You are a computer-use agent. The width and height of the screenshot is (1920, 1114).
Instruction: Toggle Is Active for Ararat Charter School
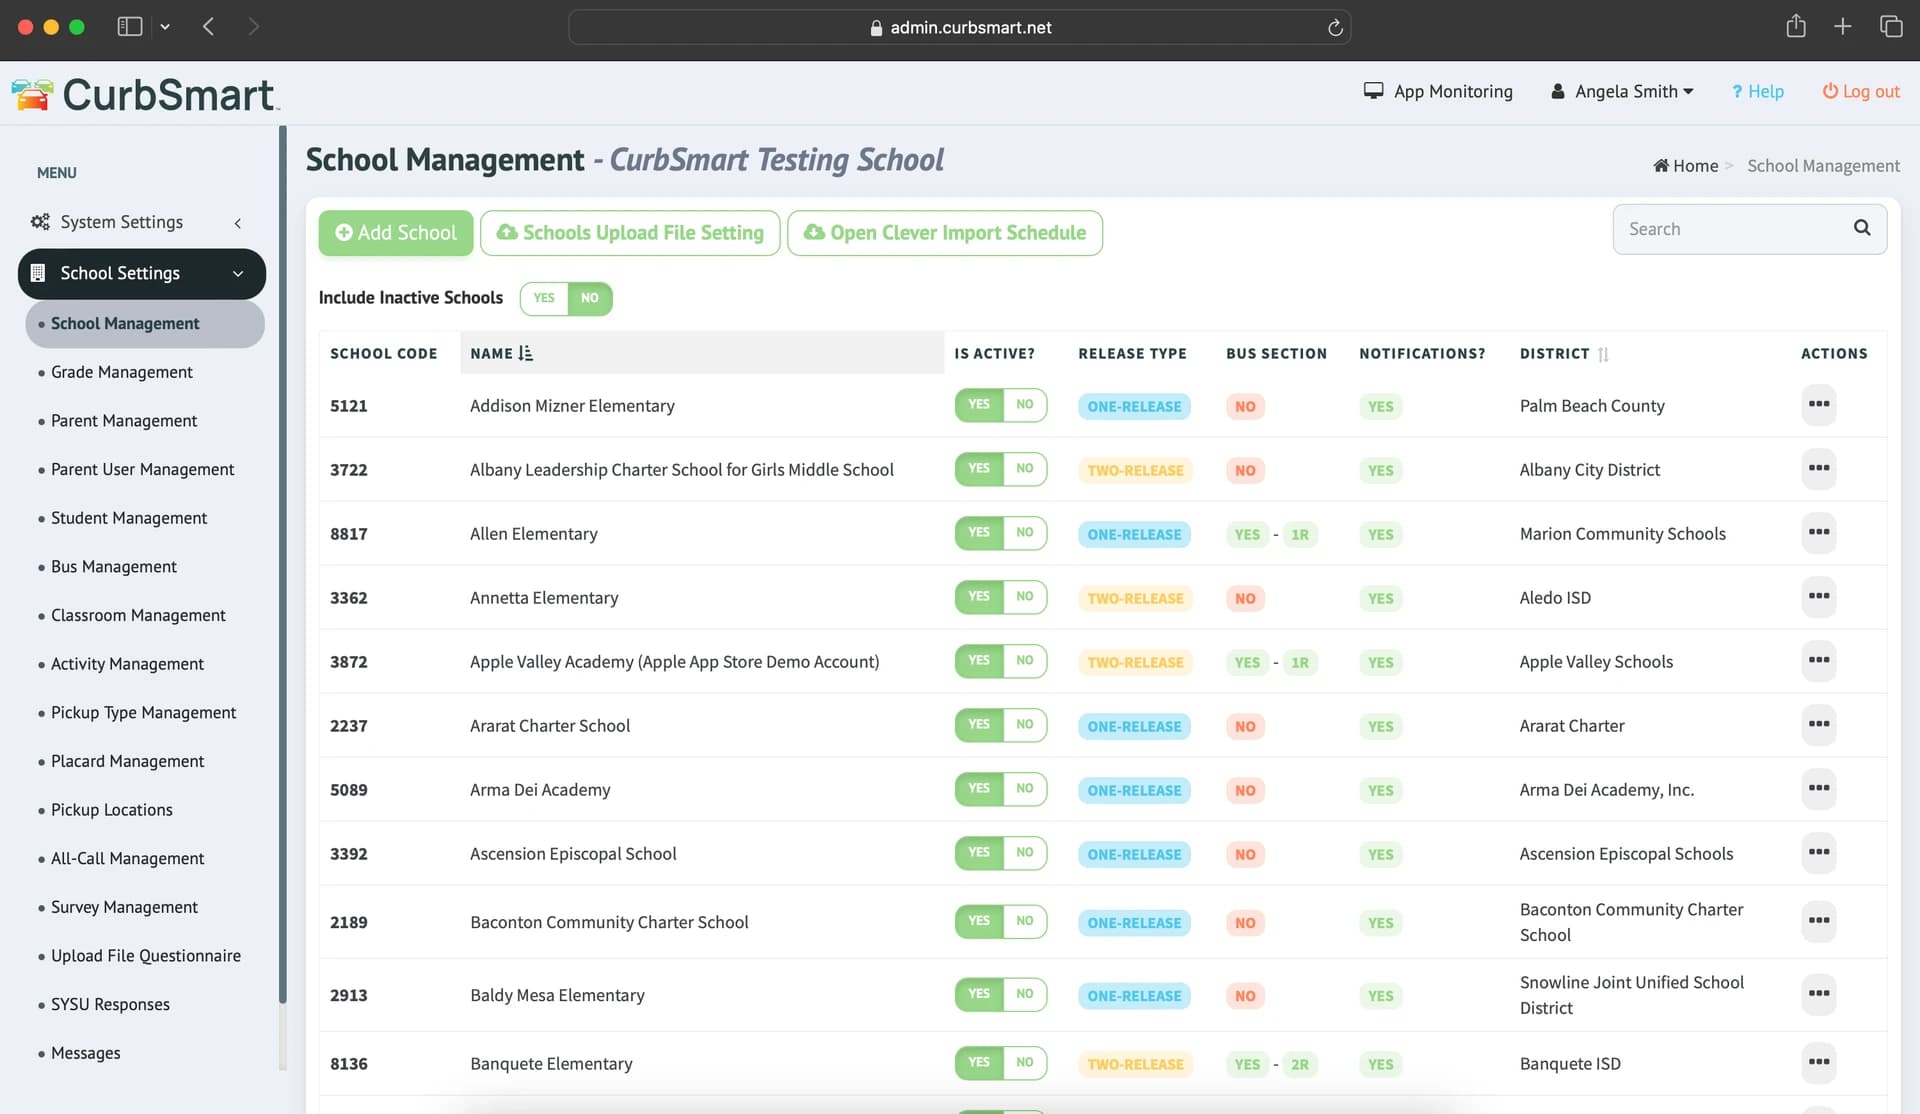1000,725
